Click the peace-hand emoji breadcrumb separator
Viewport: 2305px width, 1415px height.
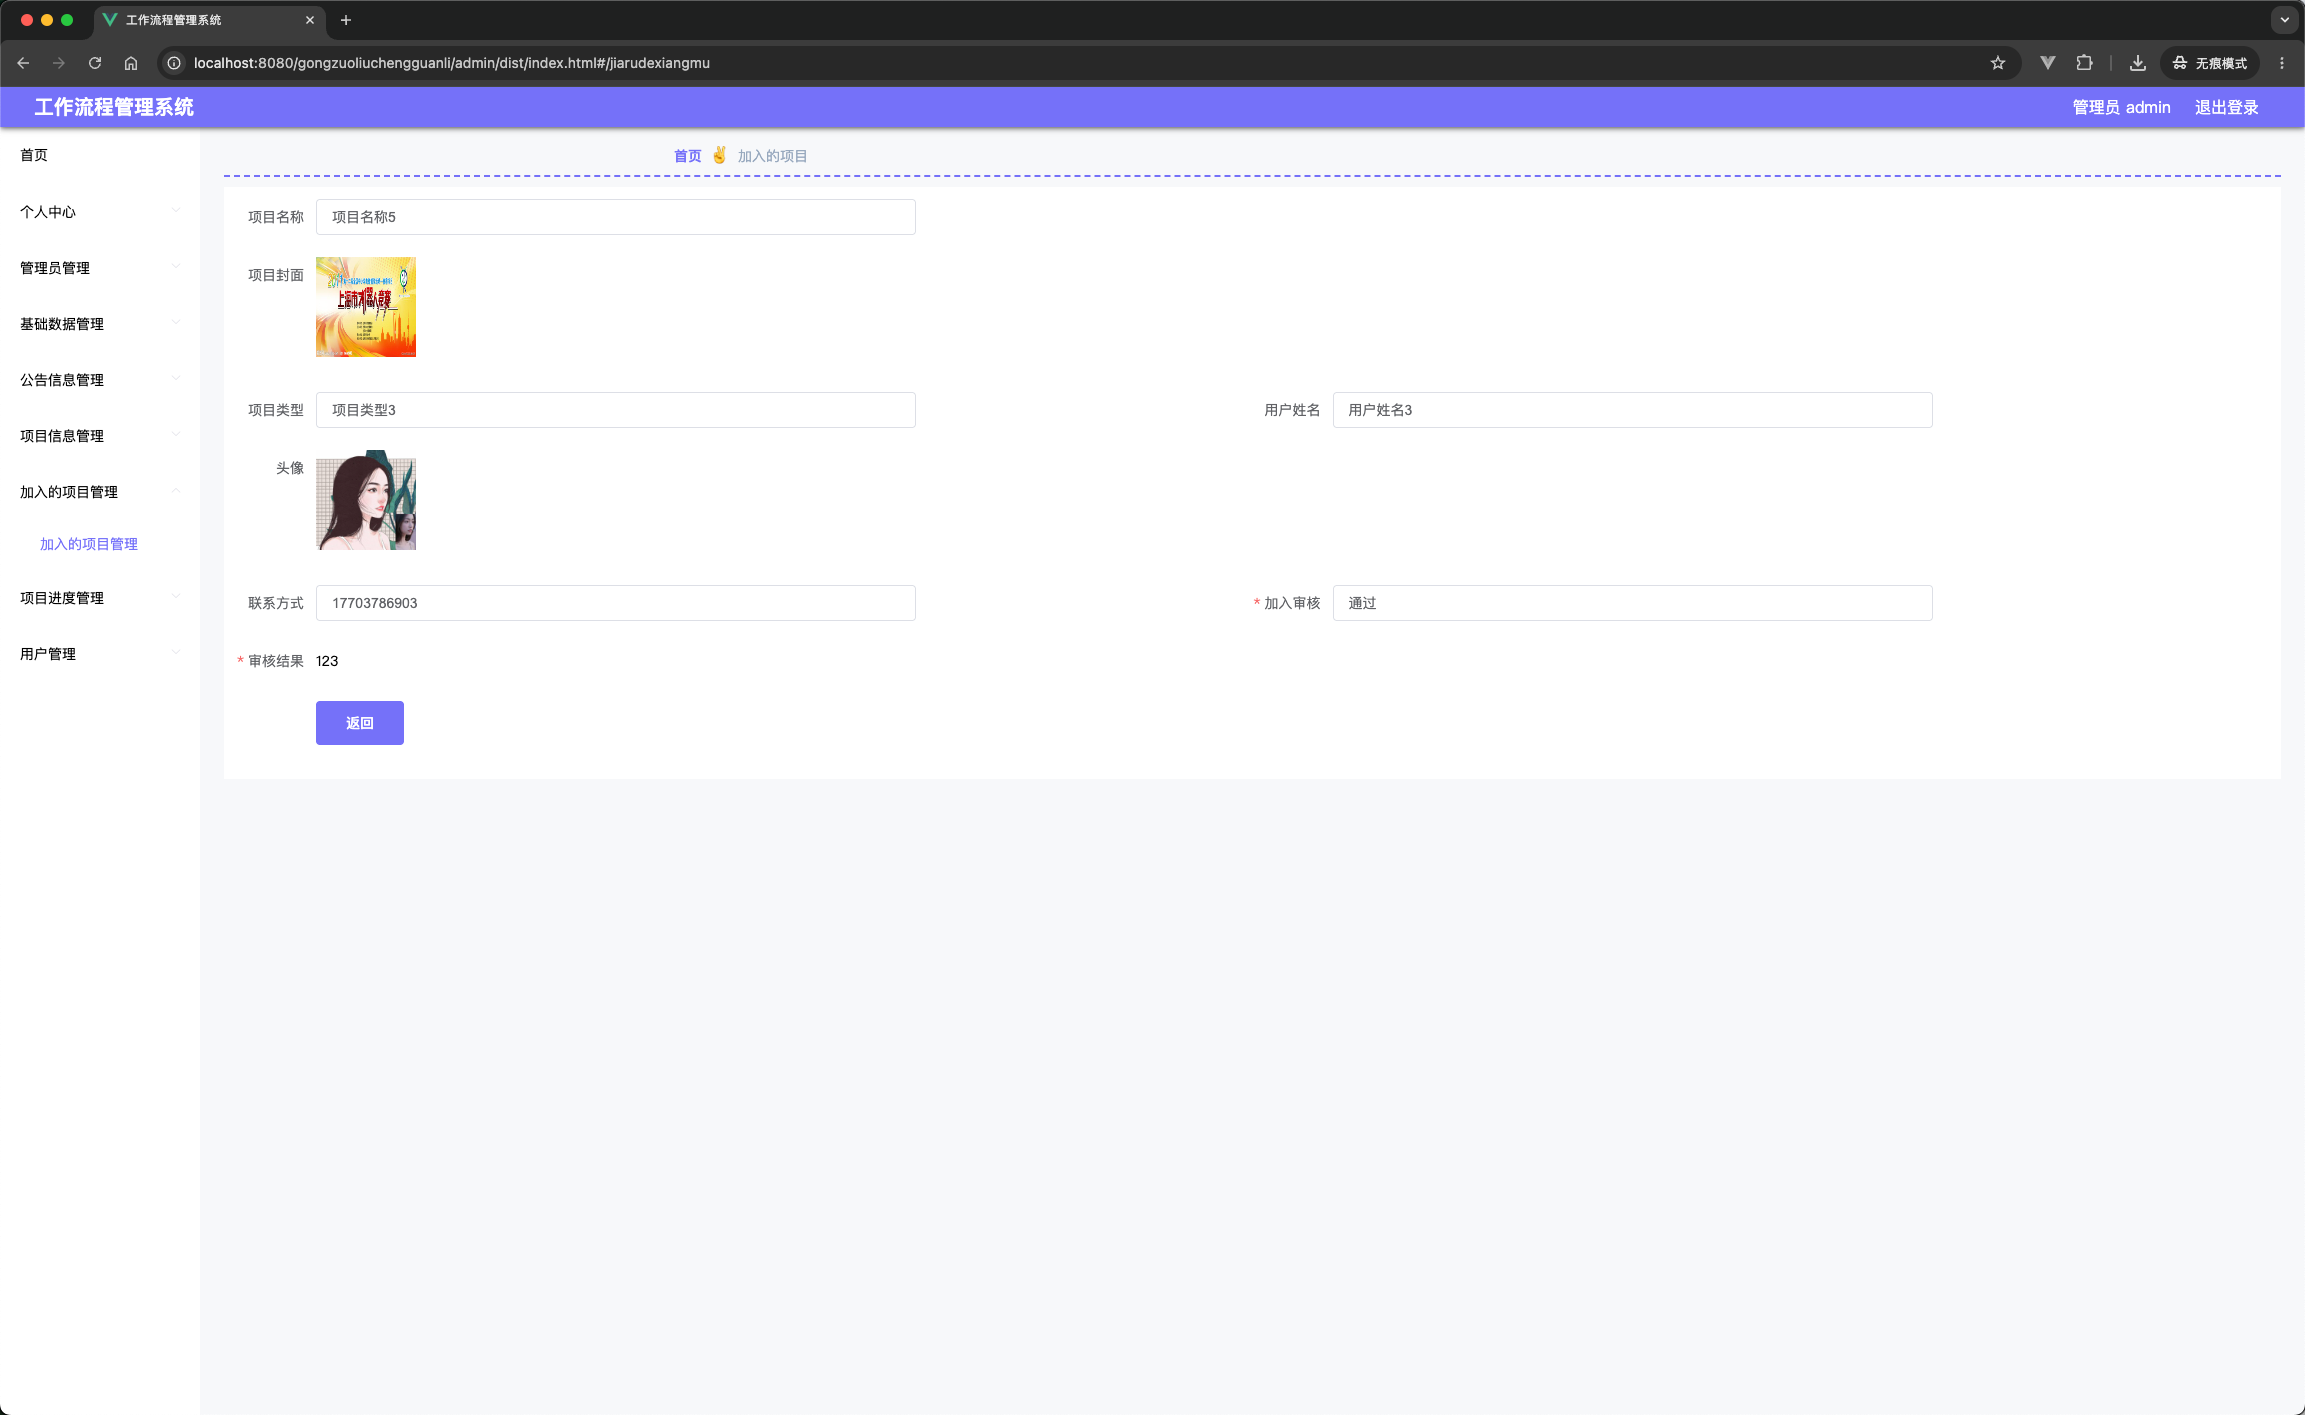[x=719, y=155]
